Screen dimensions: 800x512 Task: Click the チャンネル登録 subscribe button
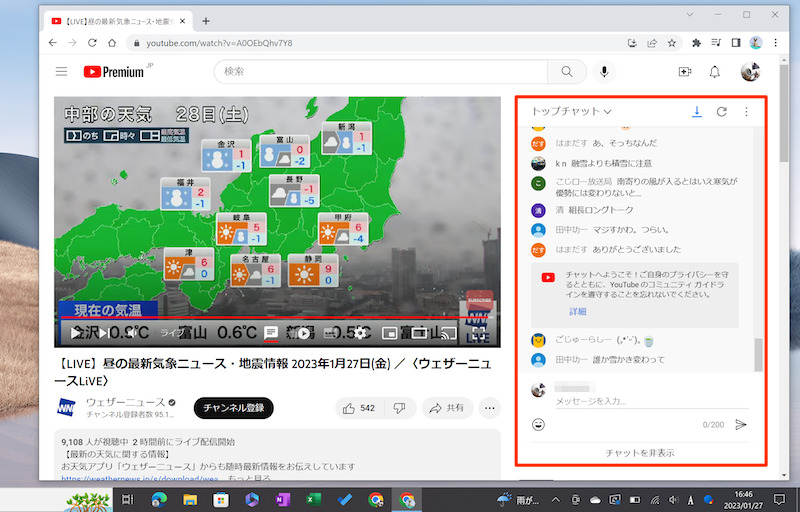point(233,408)
